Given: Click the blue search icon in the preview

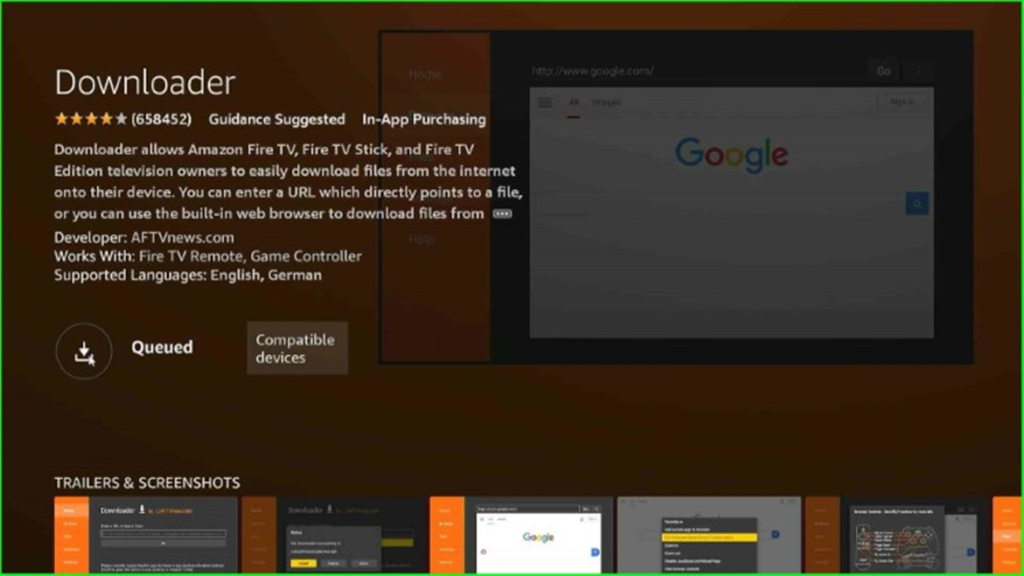Looking at the screenshot, I should [917, 204].
